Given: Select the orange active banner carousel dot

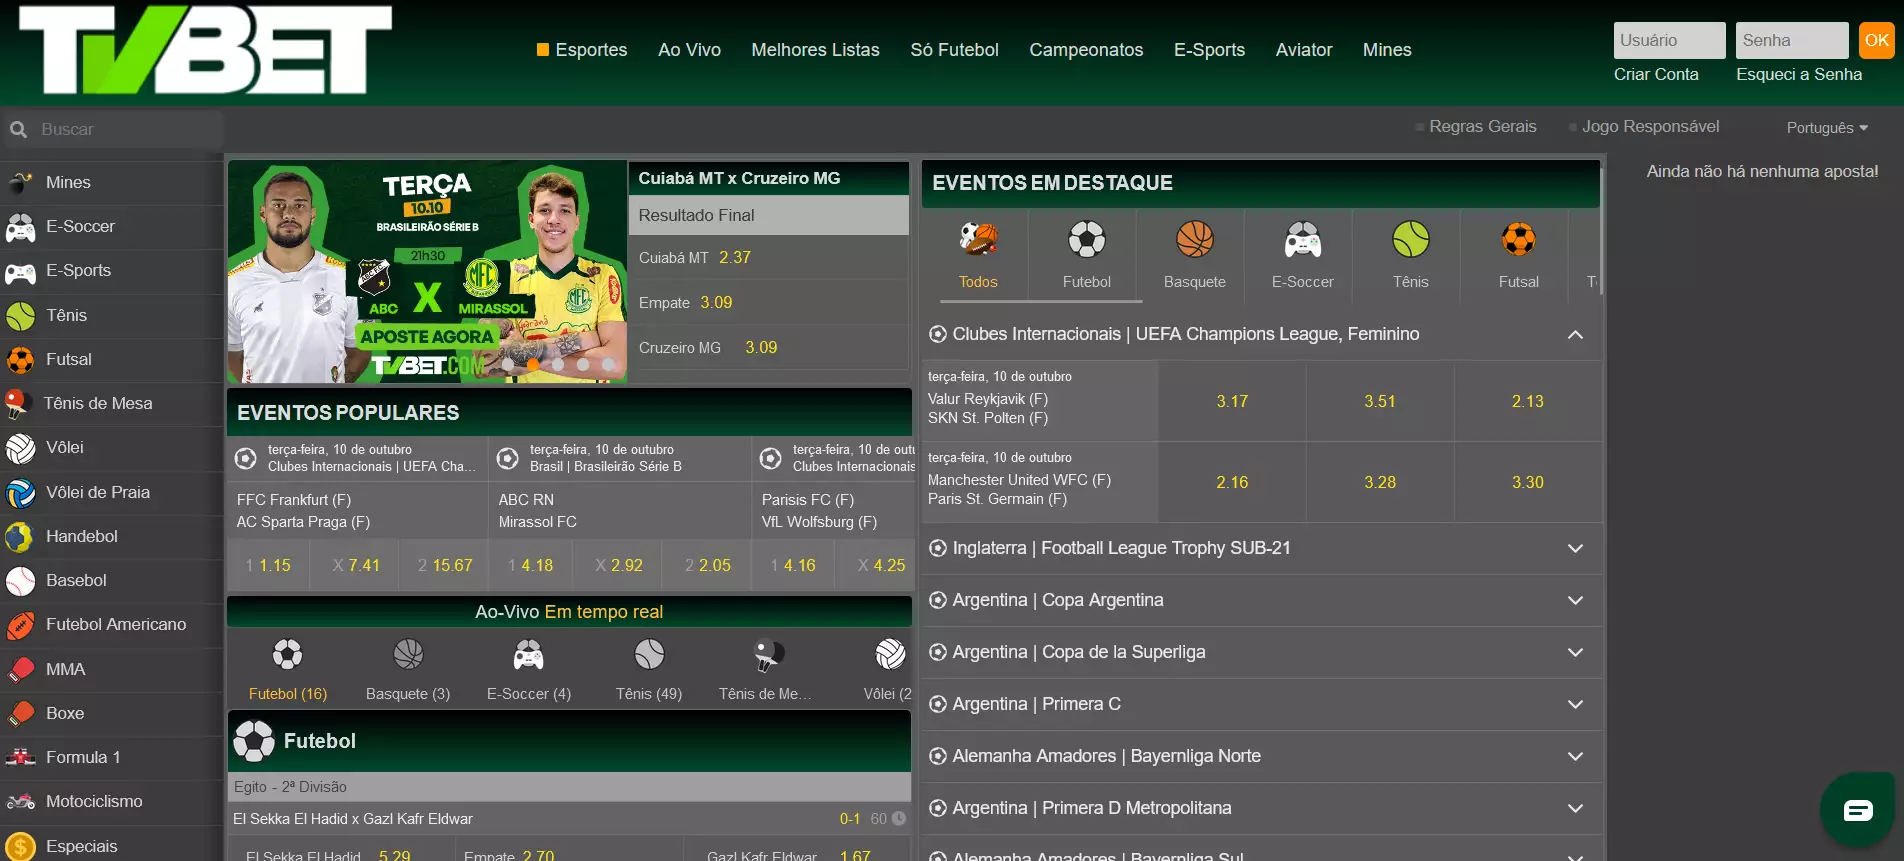Looking at the screenshot, I should pos(533,365).
